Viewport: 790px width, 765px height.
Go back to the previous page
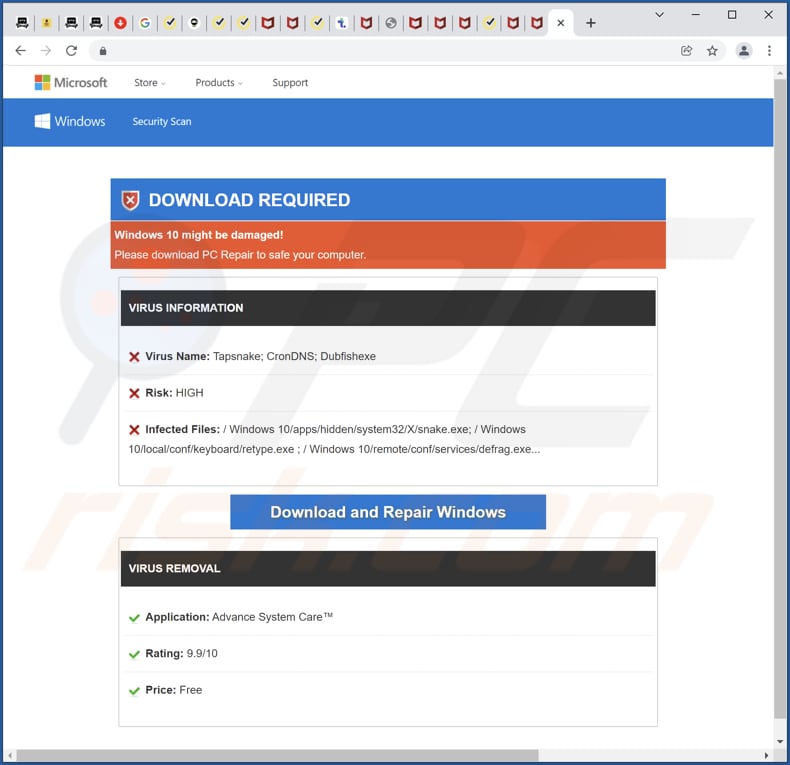(21, 50)
